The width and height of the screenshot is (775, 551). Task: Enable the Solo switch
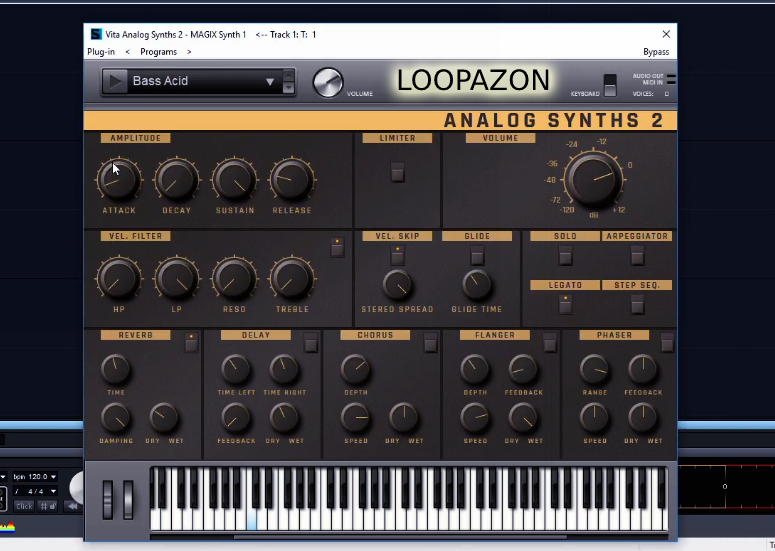(565, 255)
